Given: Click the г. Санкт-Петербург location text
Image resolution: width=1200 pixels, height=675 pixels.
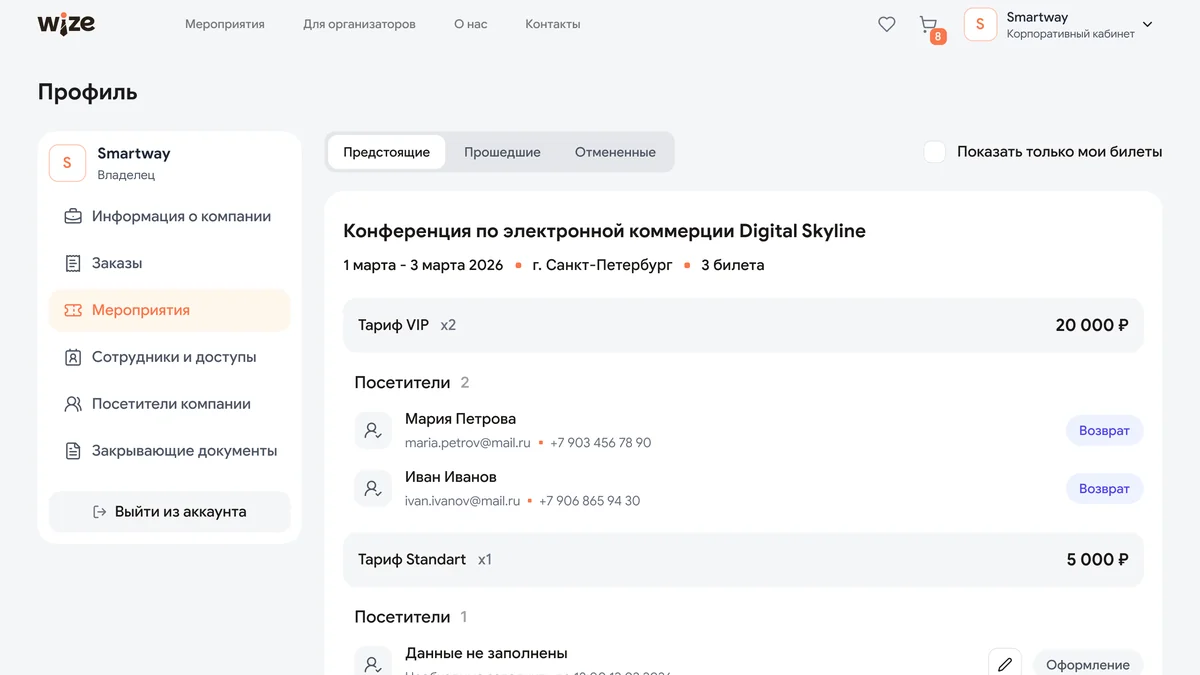Looking at the screenshot, I should [602, 266].
